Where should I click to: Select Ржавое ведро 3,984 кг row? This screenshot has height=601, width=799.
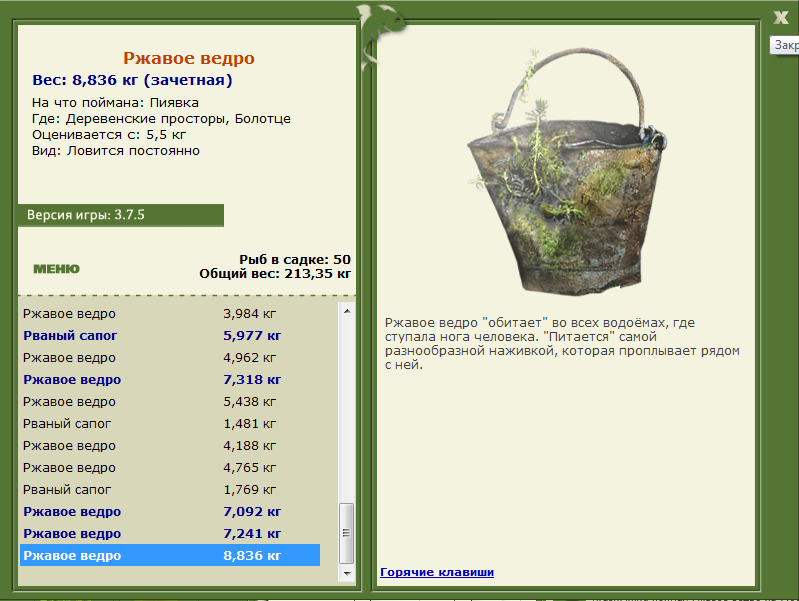(x=170, y=313)
